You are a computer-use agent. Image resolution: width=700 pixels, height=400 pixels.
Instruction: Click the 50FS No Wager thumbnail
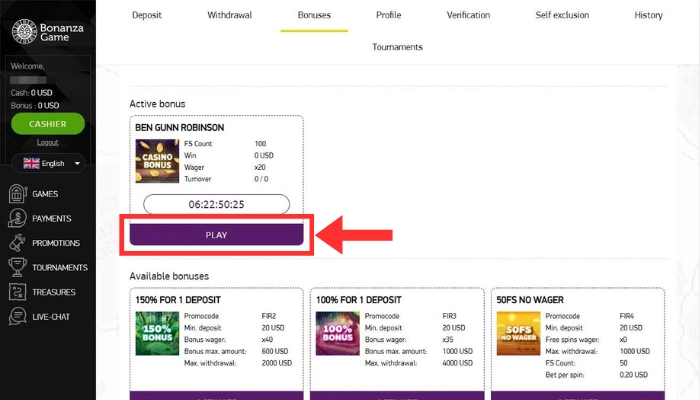[x=518, y=333]
